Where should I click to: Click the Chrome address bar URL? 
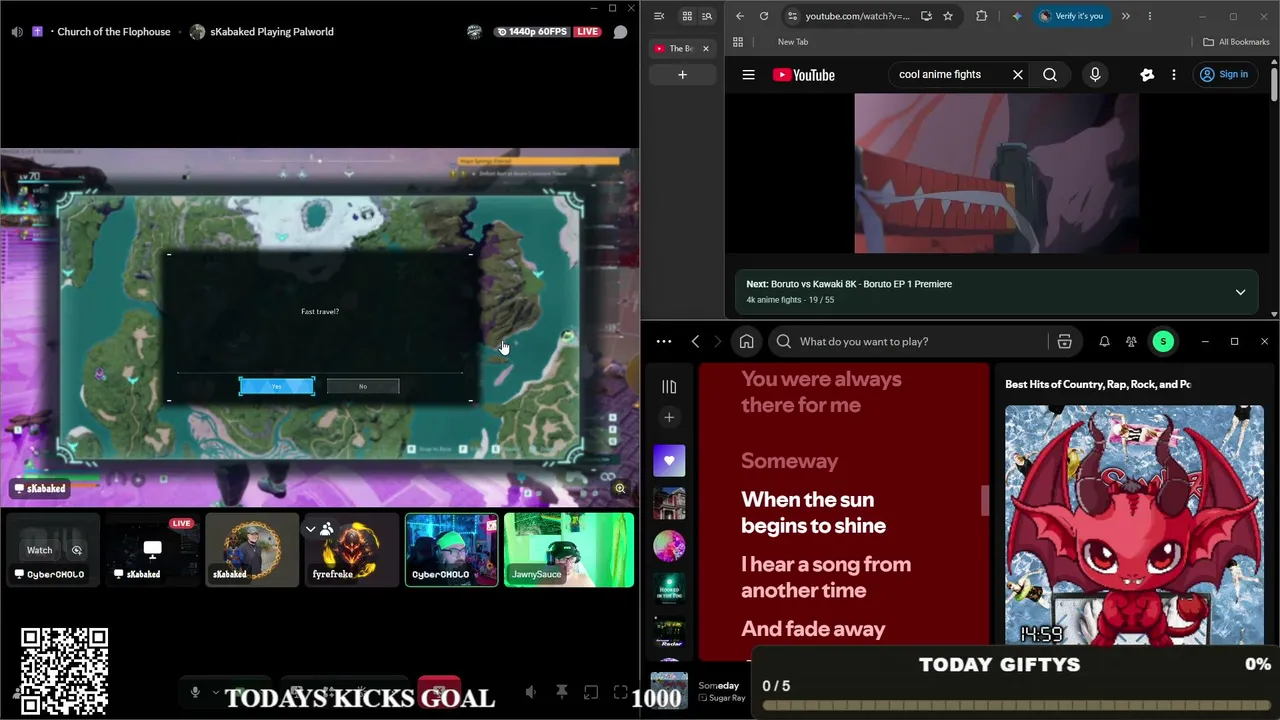[857, 16]
